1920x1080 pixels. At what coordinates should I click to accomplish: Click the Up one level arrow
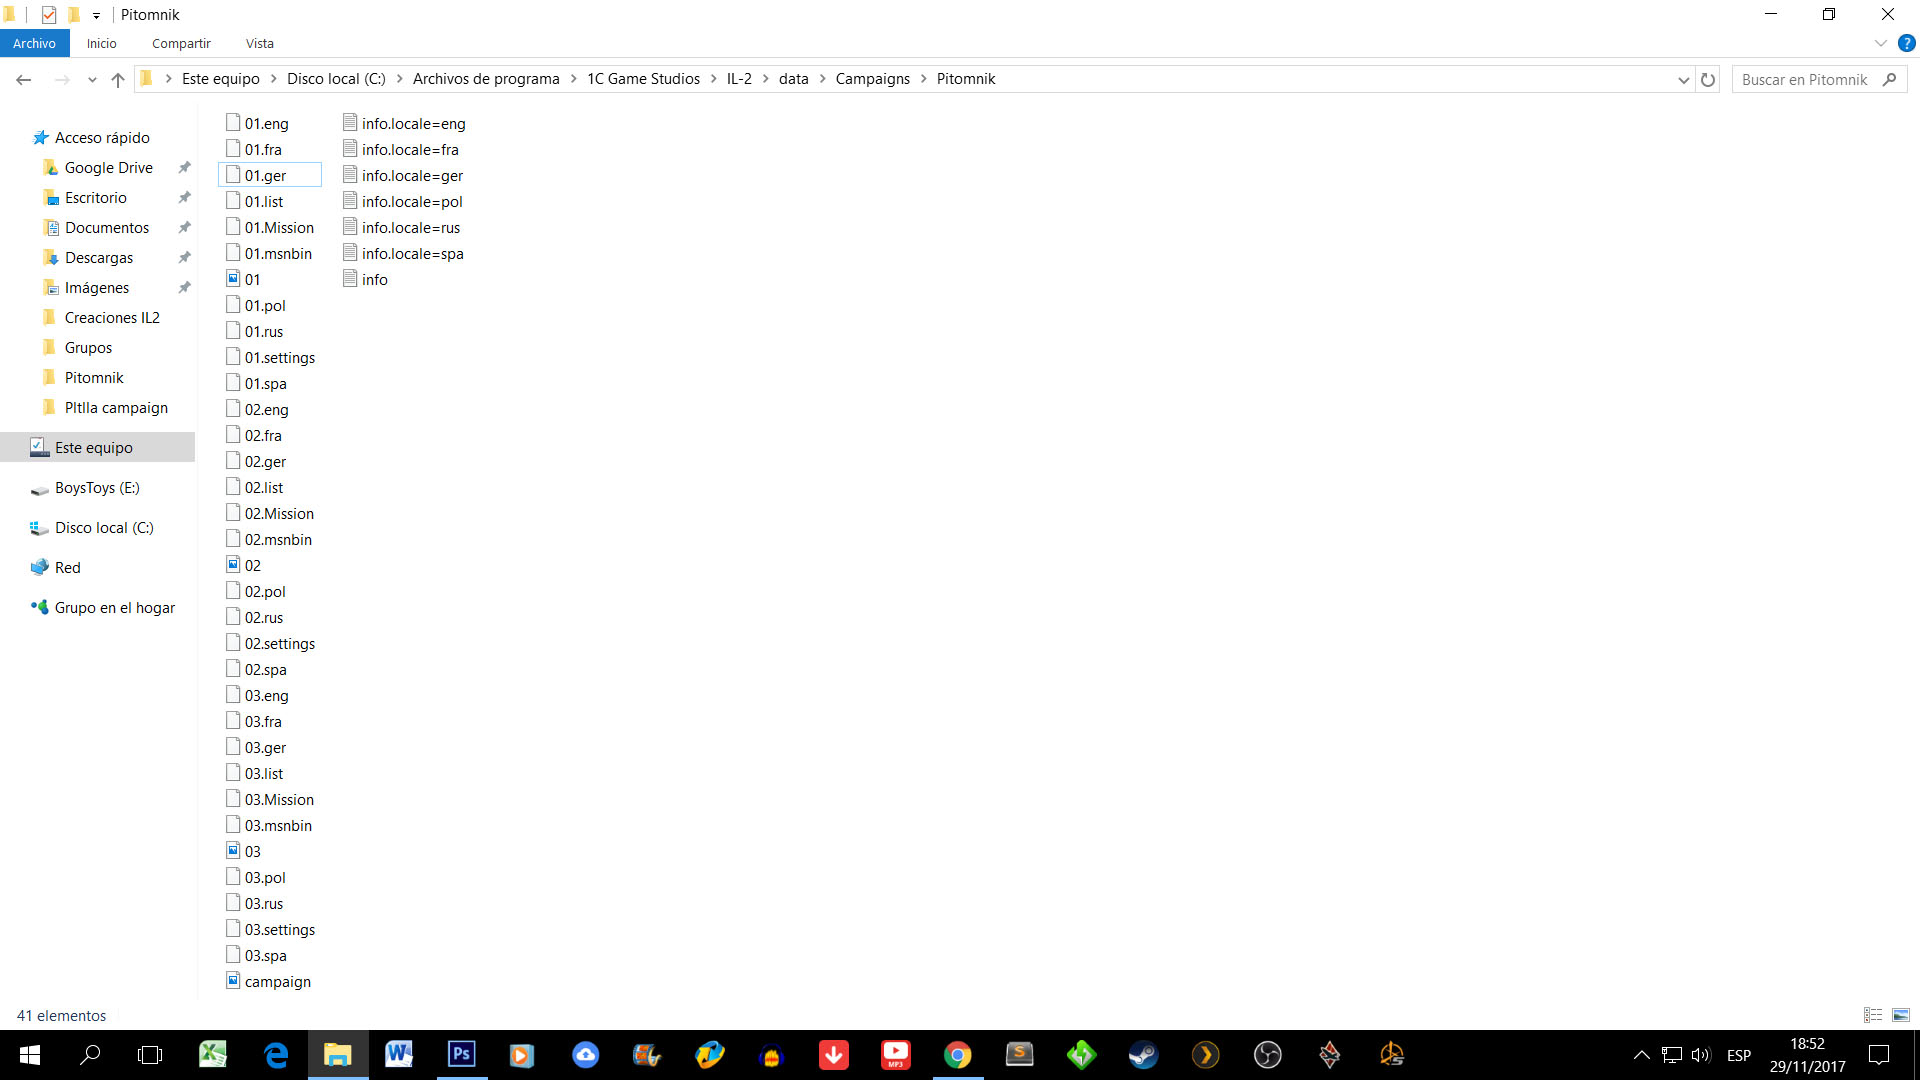(x=118, y=79)
